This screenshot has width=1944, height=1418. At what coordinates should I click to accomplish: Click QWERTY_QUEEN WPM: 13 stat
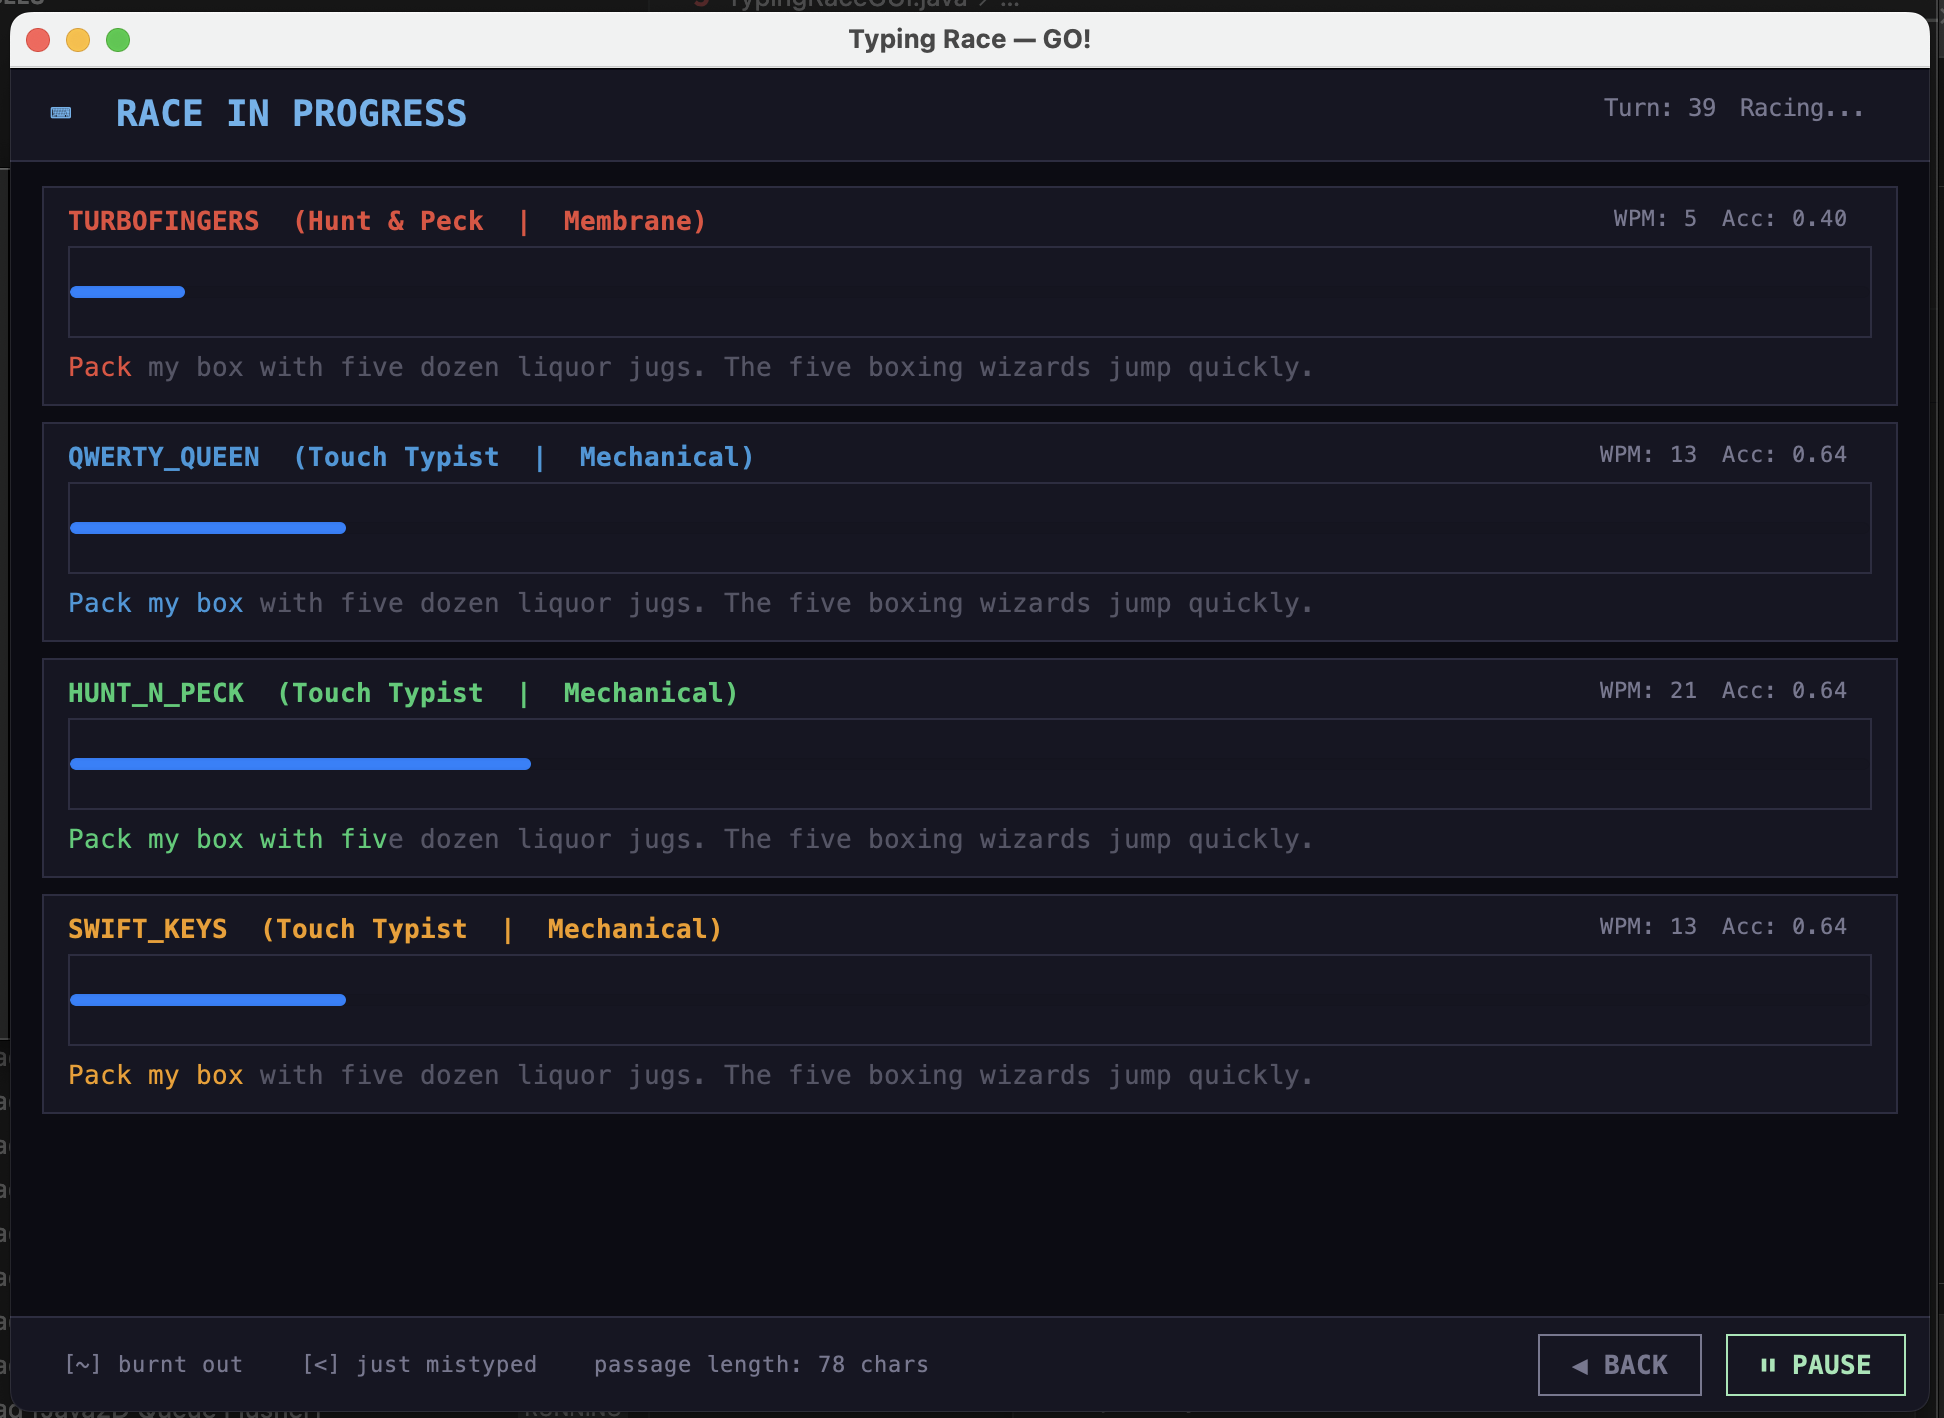point(1647,454)
